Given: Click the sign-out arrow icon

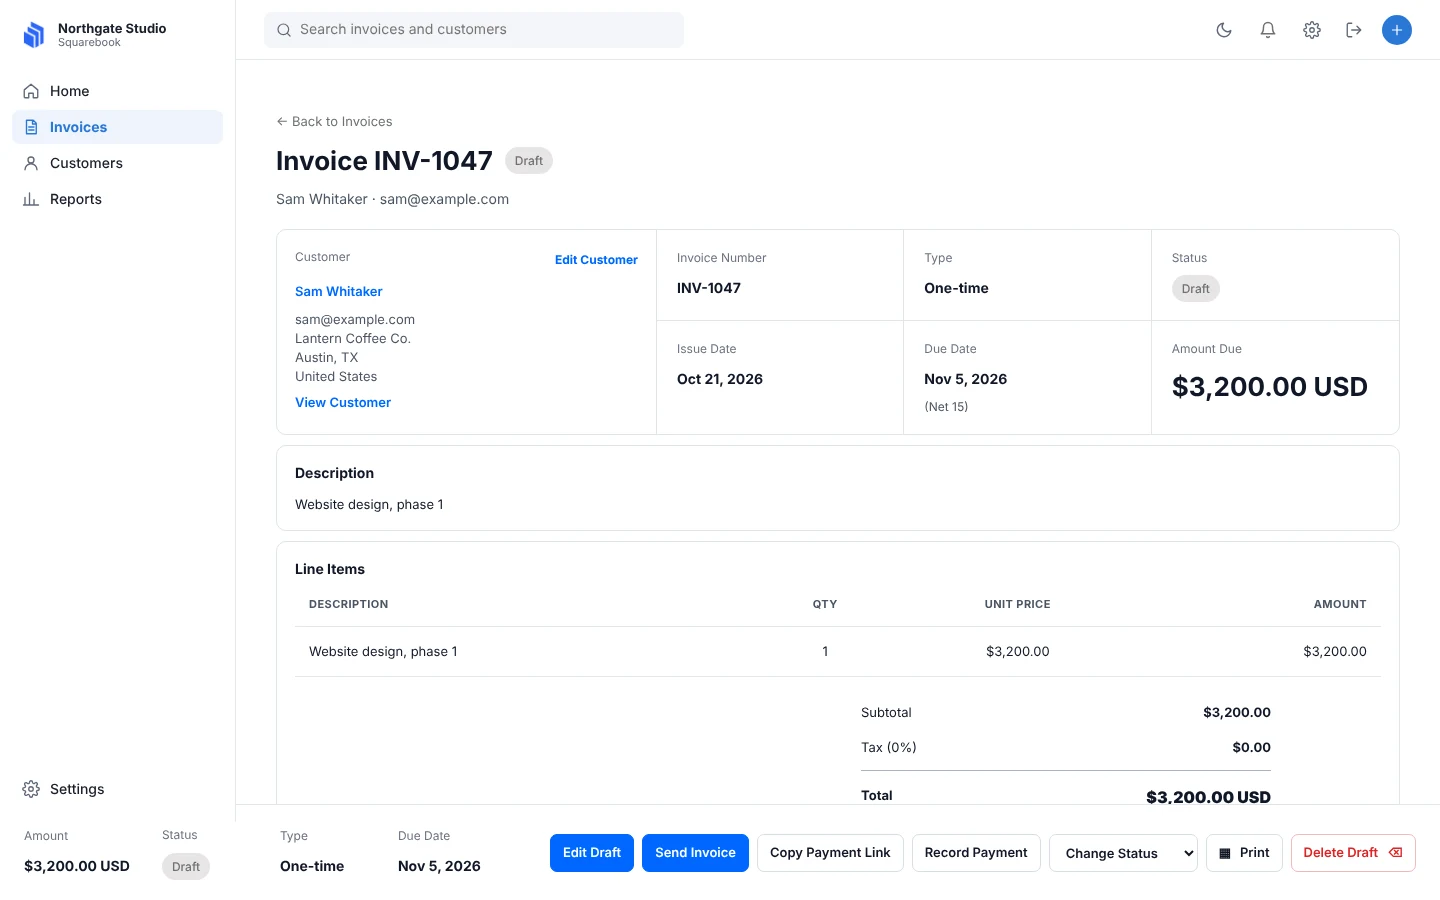Looking at the screenshot, I should [x=1354, y=30].
